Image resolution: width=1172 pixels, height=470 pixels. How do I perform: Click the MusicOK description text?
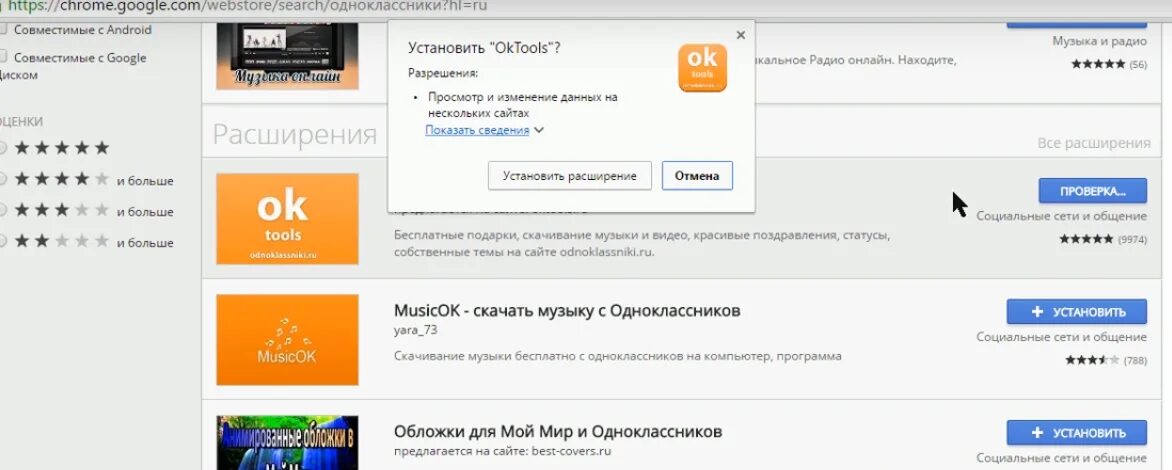[x=617, y=356]
